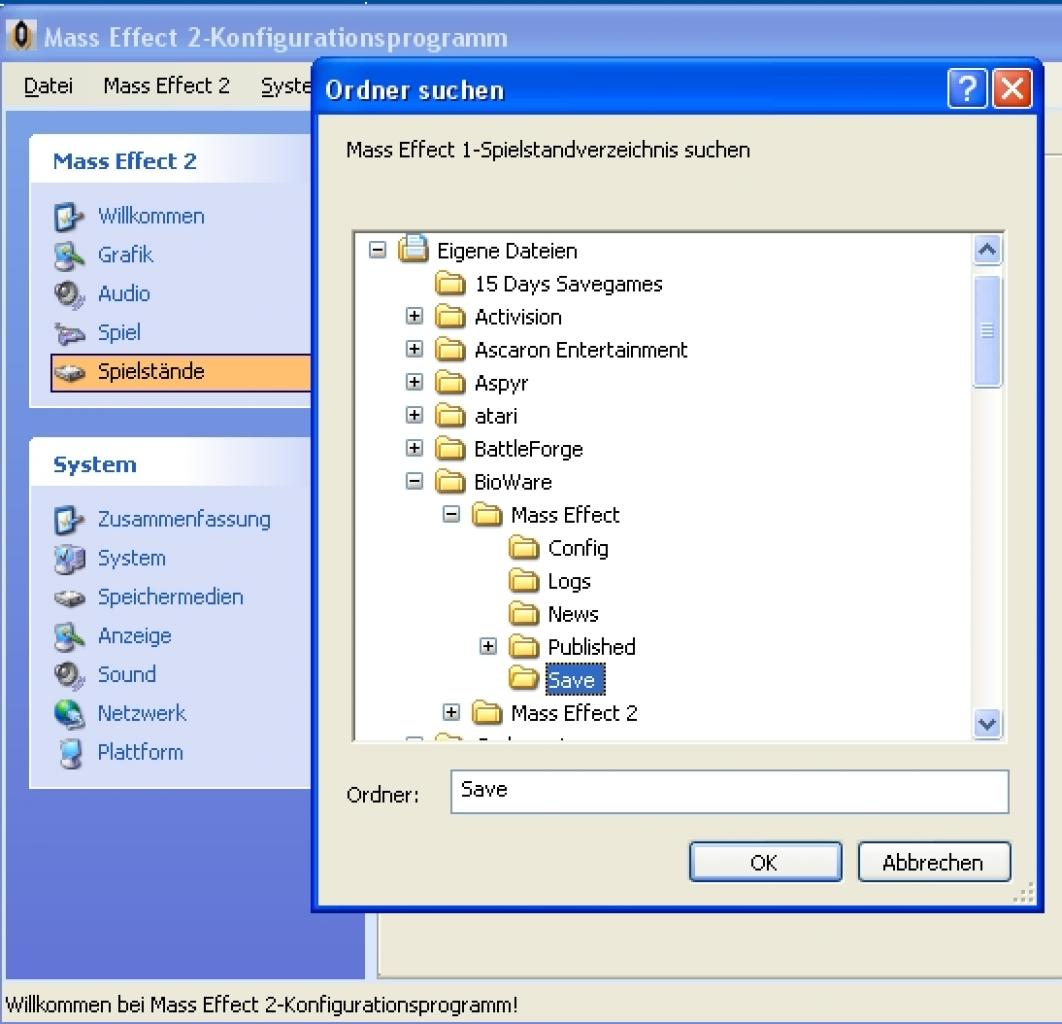The image size is (1062, 1024).
Task: Select the Config folder label
Action: point(578,548)
